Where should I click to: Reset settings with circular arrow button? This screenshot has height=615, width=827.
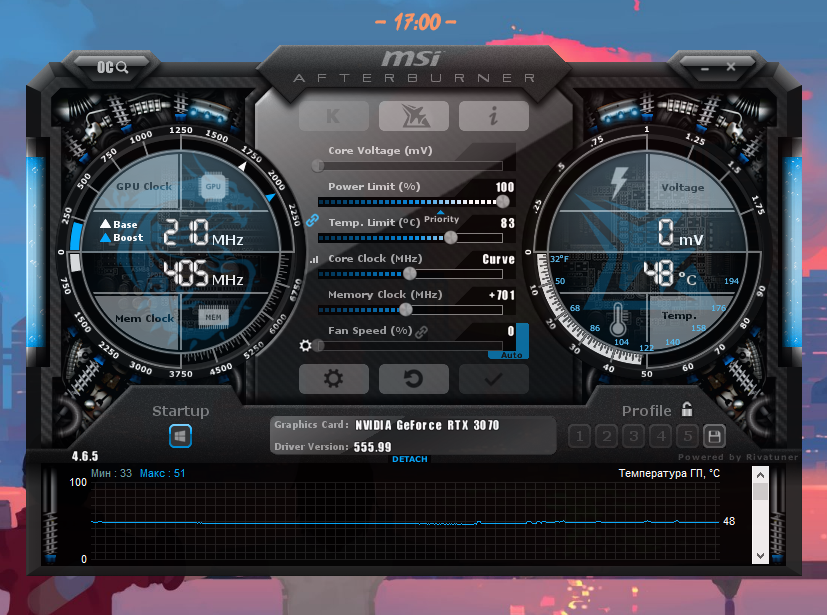click(414, 379)
